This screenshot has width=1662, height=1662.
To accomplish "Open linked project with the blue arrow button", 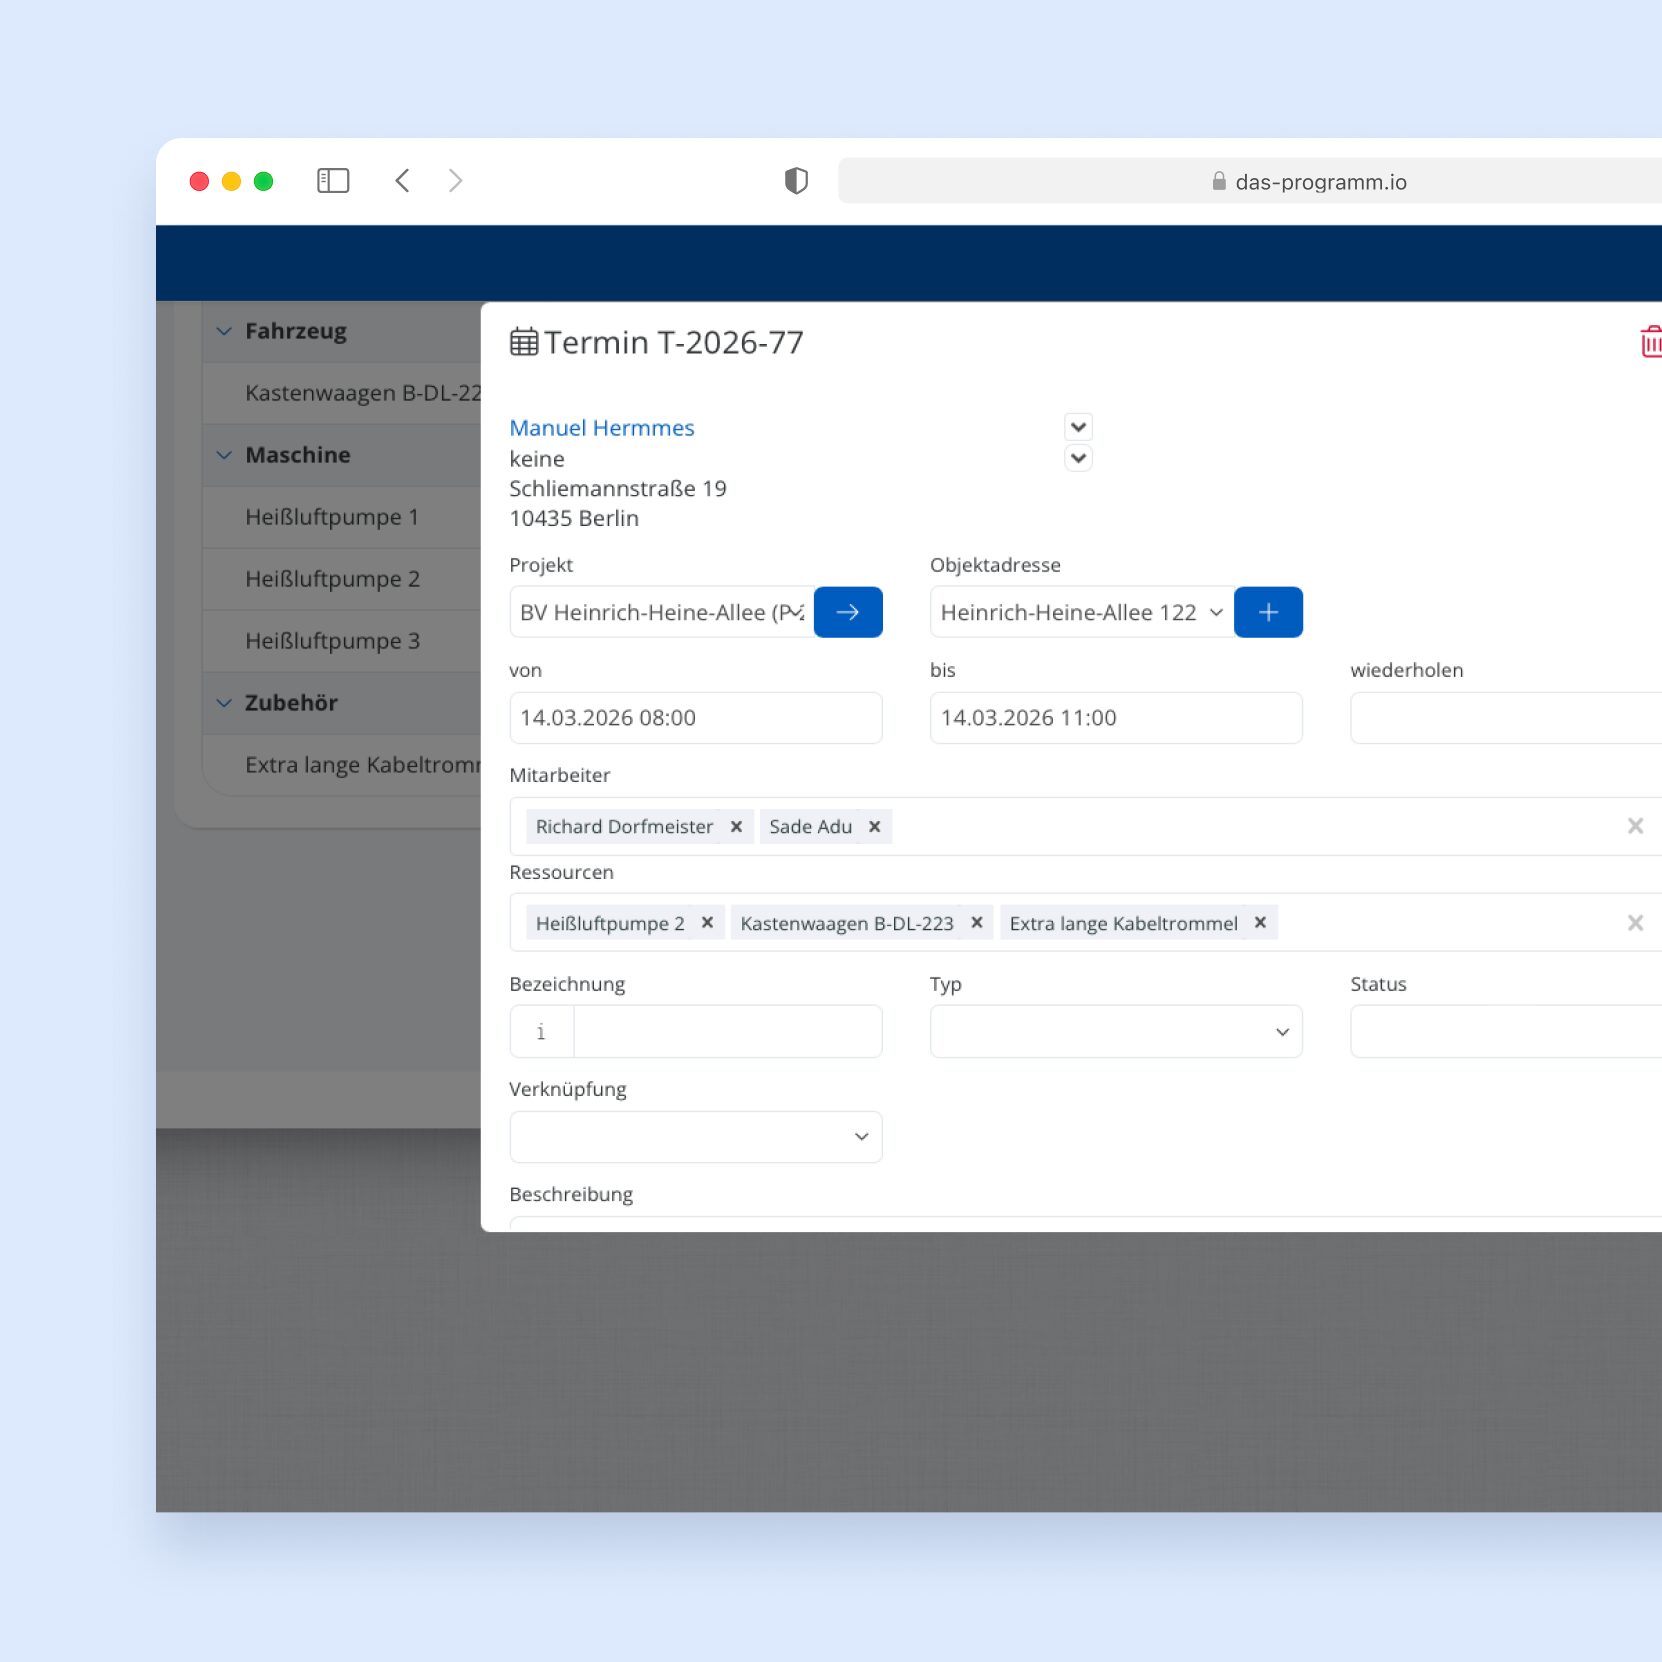I will tap(848, 612).
